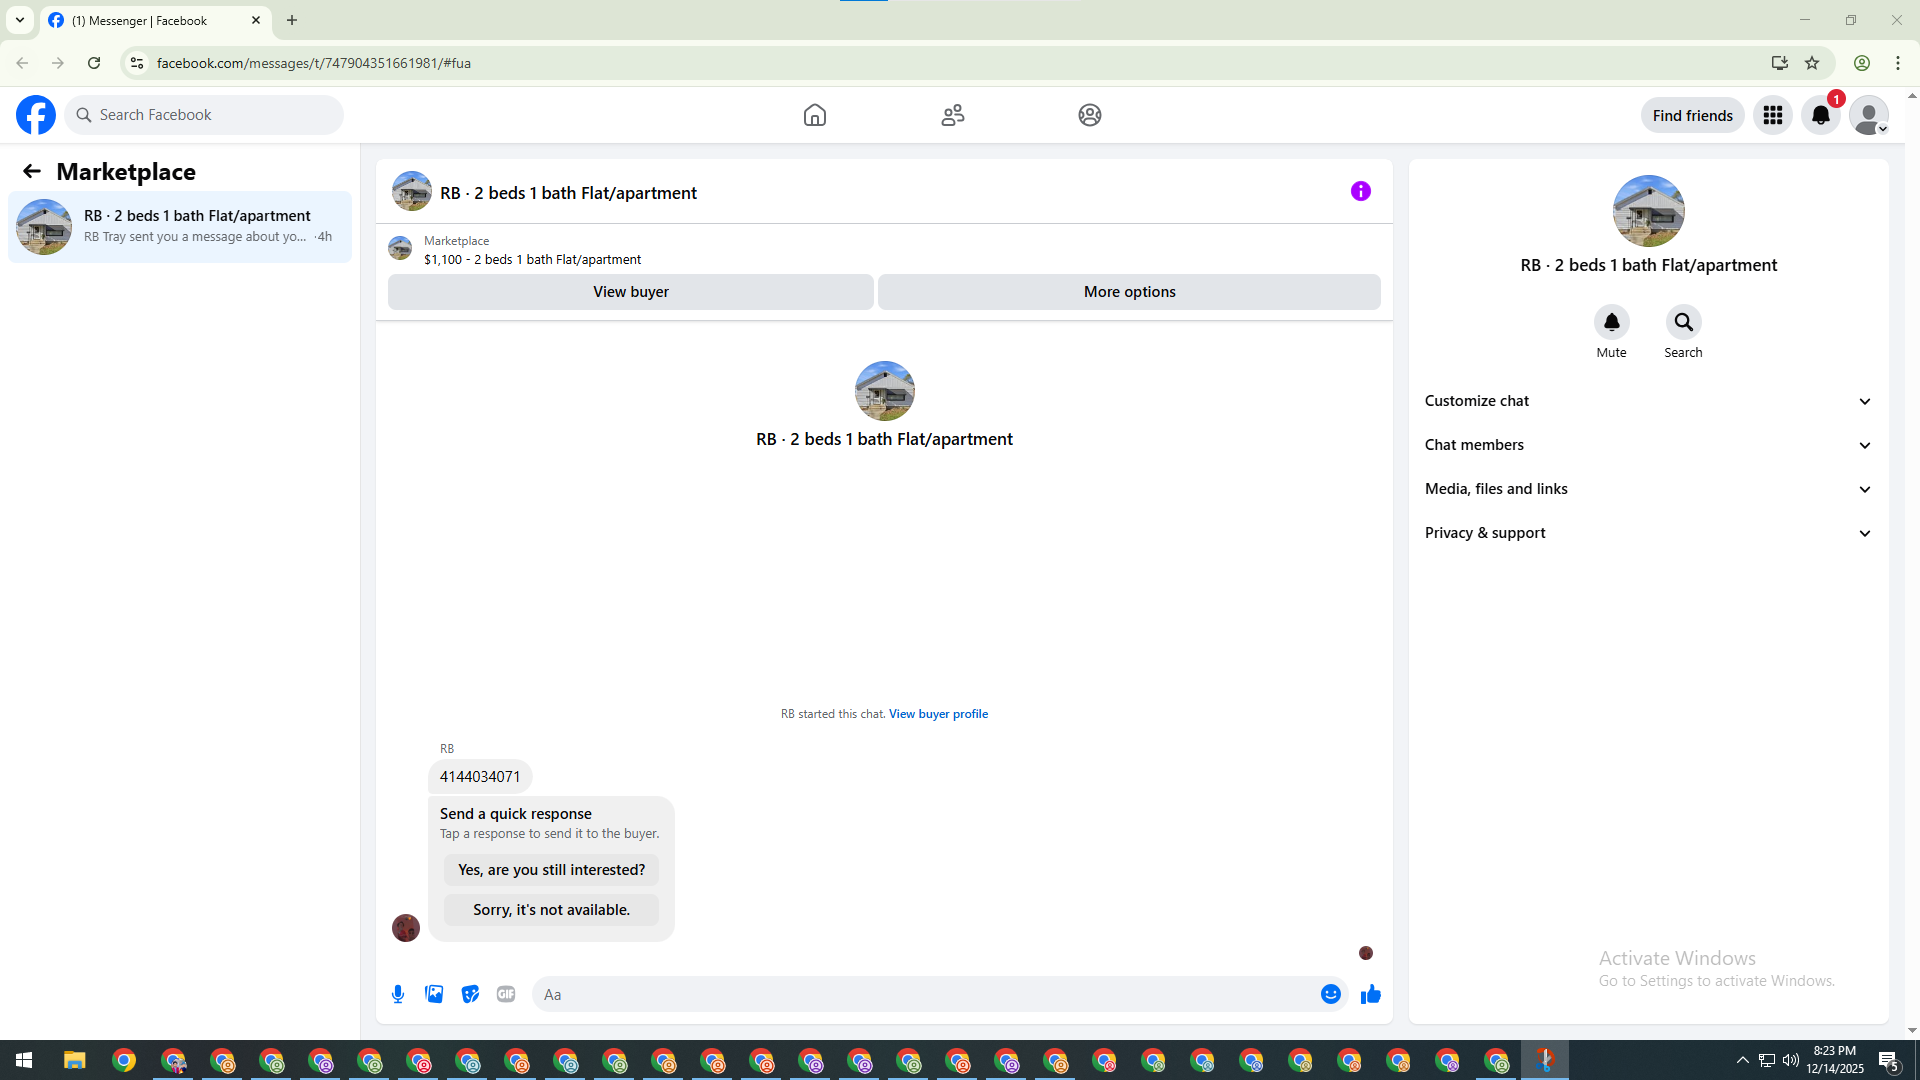Open the Friends tab
Screen dimensions: 1920x1080
[x=952, y=115]
